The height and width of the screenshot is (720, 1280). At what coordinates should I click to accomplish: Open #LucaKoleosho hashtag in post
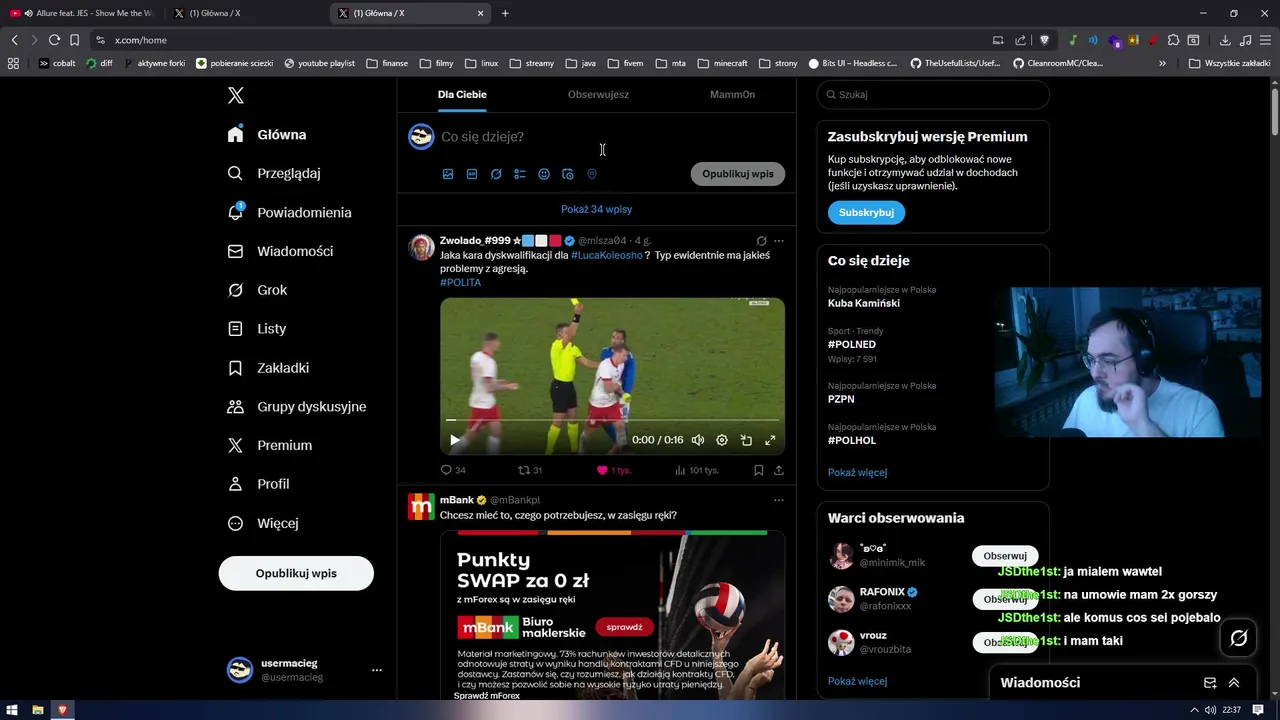(607, 255)
